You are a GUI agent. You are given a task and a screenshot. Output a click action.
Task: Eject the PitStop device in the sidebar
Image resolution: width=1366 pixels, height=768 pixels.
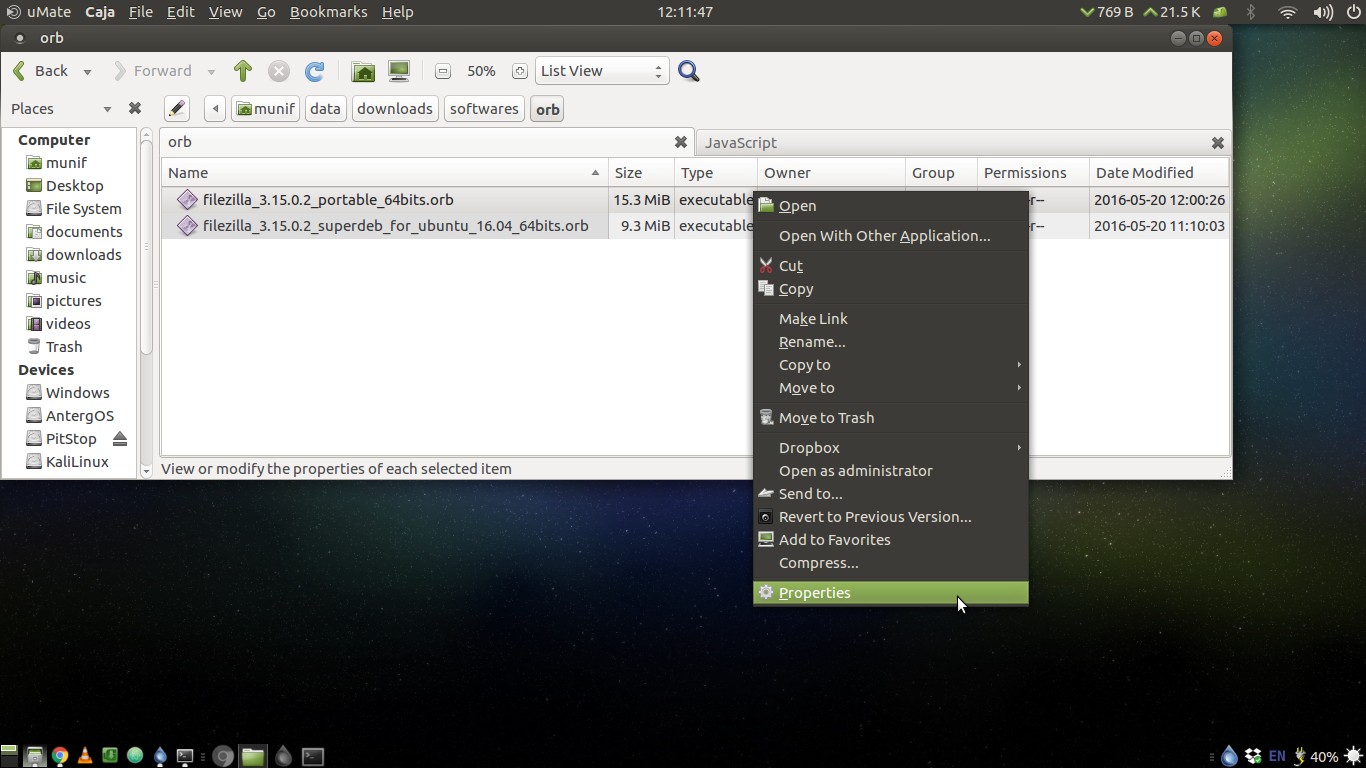coord(119,438)
